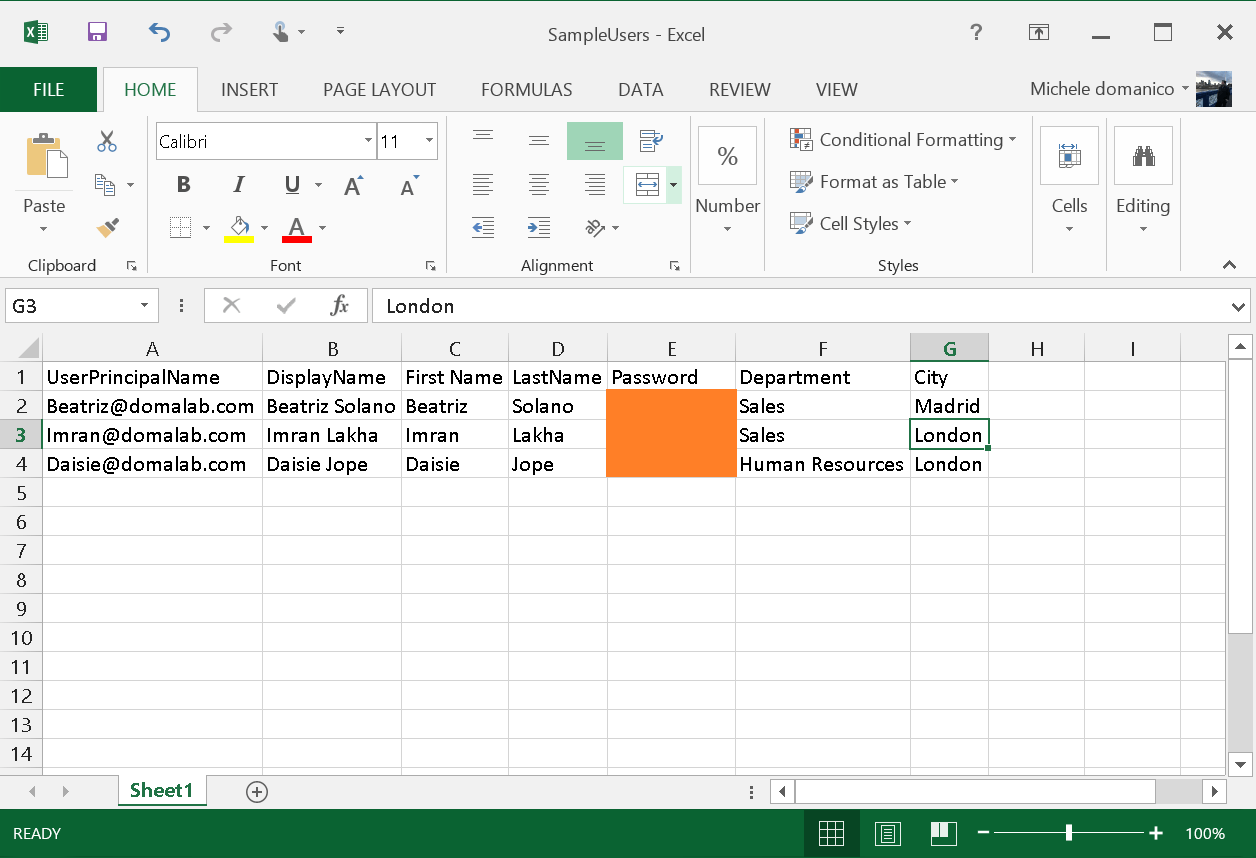Switch to the FORMULAS tab
The height and width of the screenshot is (858, 1256).
coord(526,89)
